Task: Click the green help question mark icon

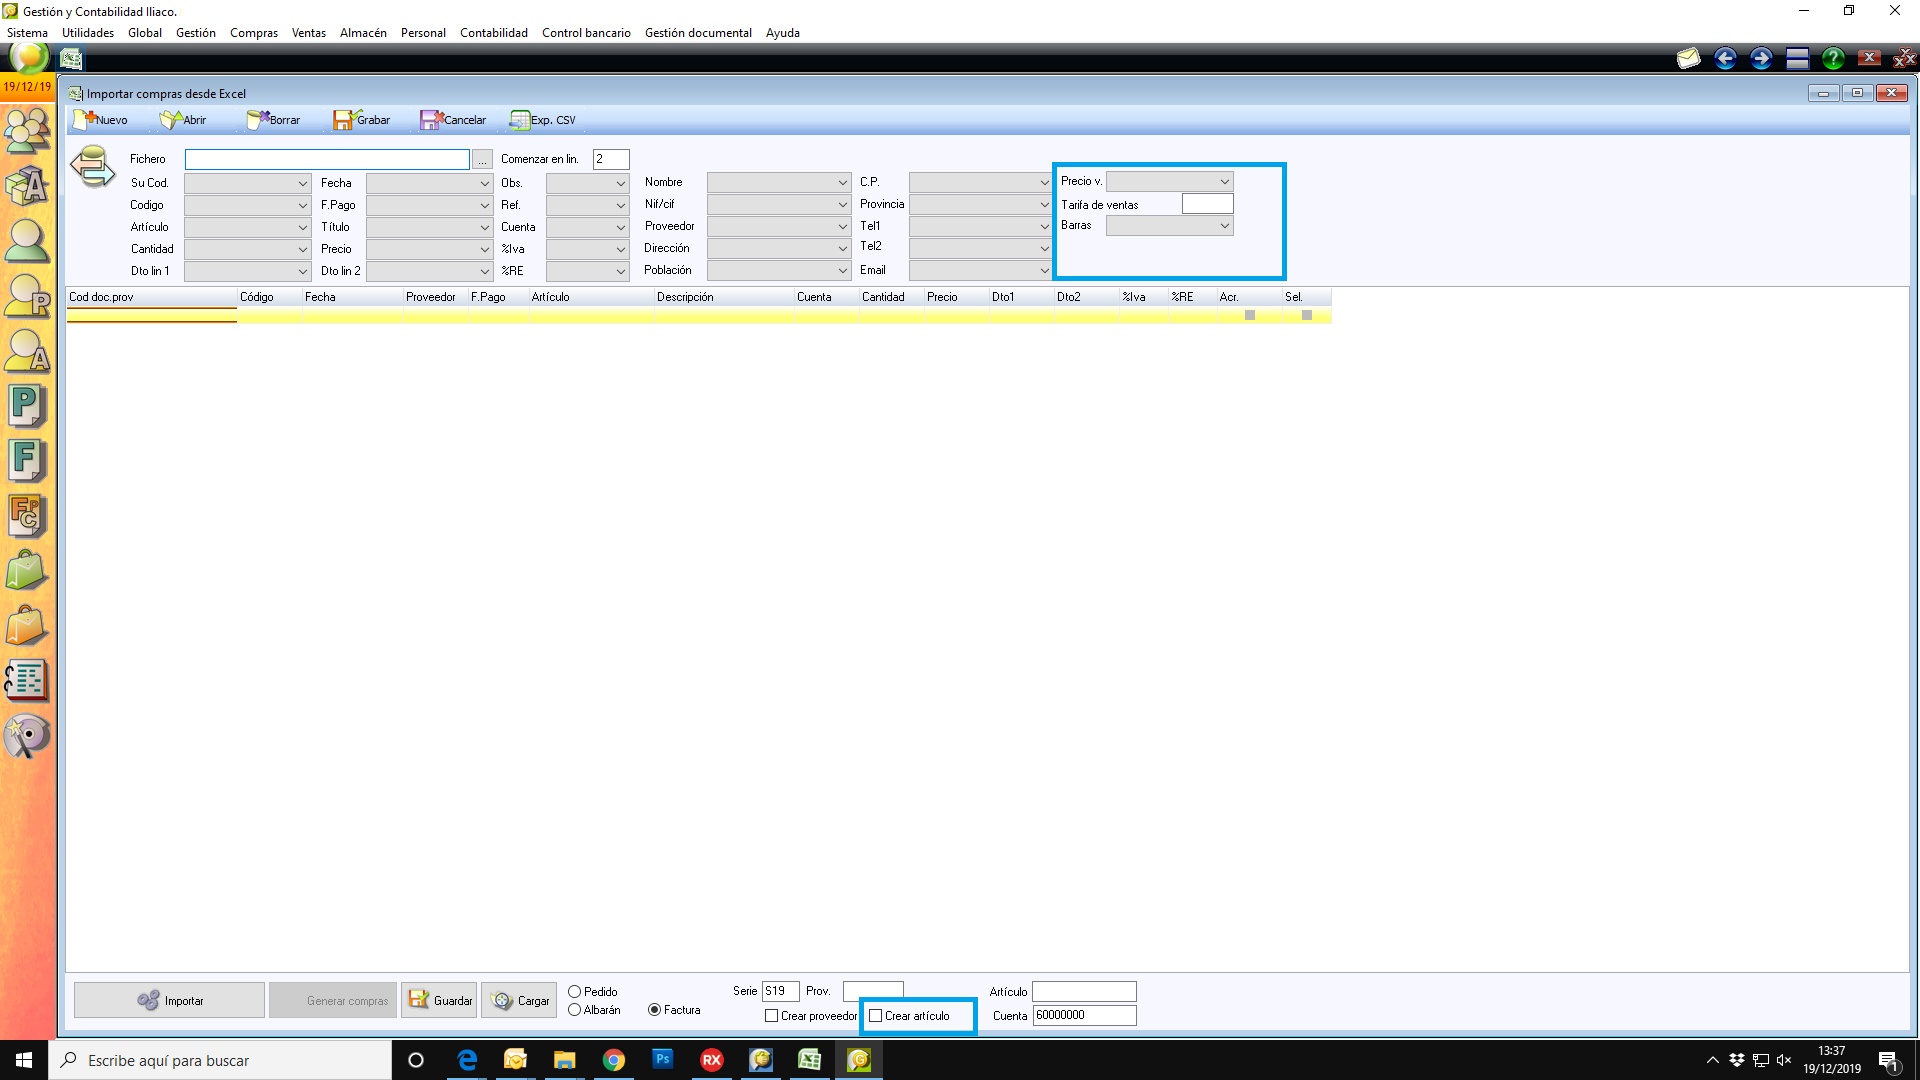Action: pyautogui.click(x=1833, y=59)
